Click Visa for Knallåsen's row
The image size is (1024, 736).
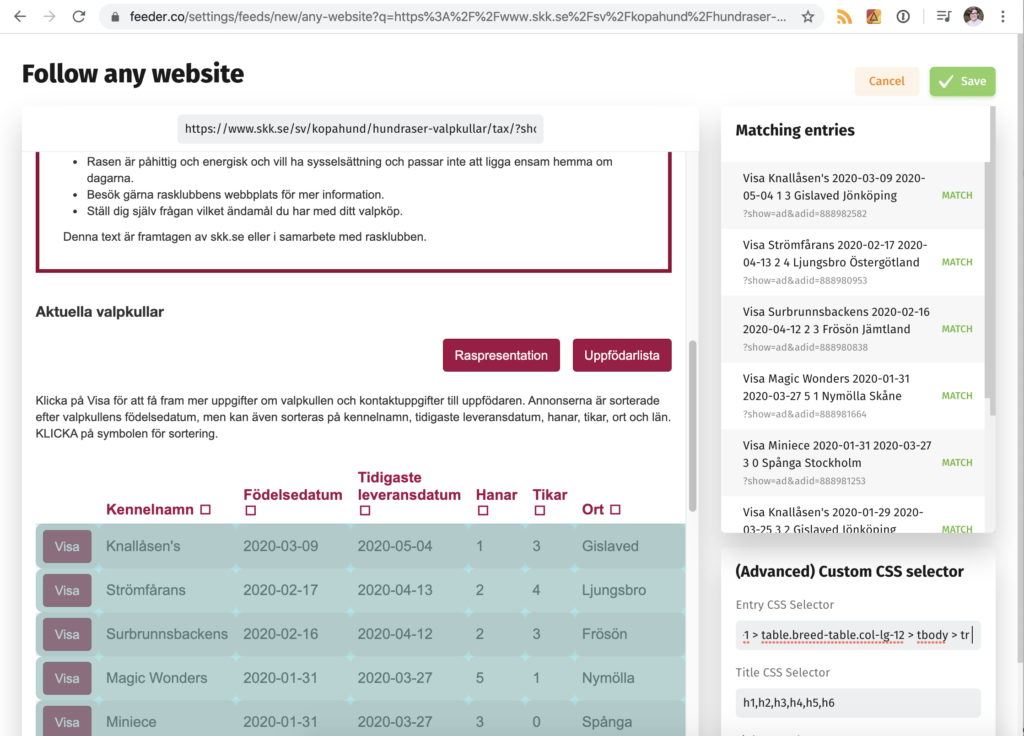coord(67,547)
